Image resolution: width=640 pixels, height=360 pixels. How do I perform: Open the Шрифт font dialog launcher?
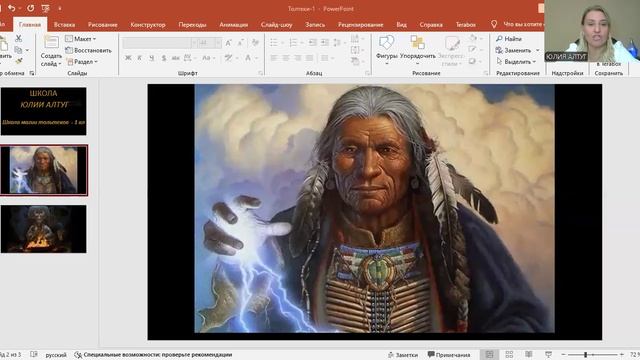[260, 73]
